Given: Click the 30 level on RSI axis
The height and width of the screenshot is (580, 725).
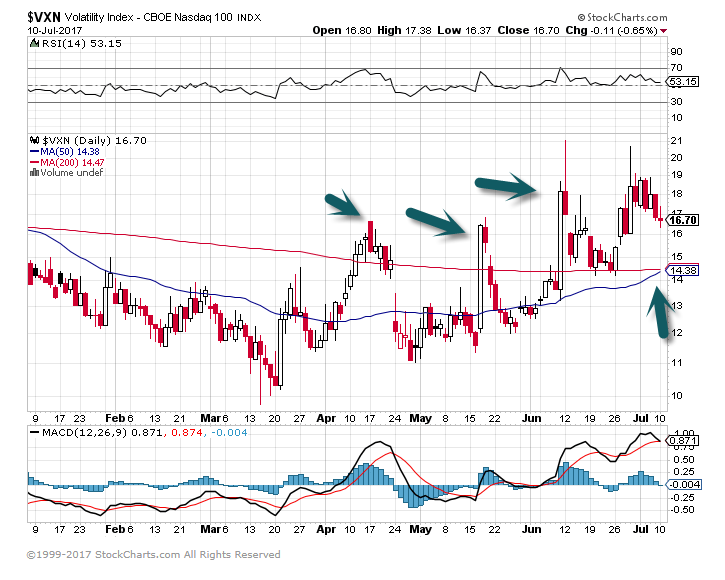Looking at the screenshot, I should [676, 101].
